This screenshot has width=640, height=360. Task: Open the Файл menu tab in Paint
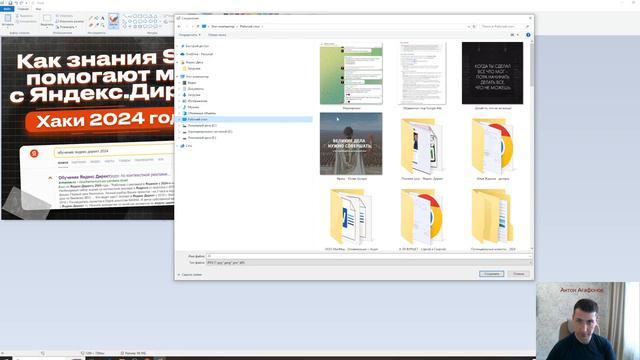[7, 9]
